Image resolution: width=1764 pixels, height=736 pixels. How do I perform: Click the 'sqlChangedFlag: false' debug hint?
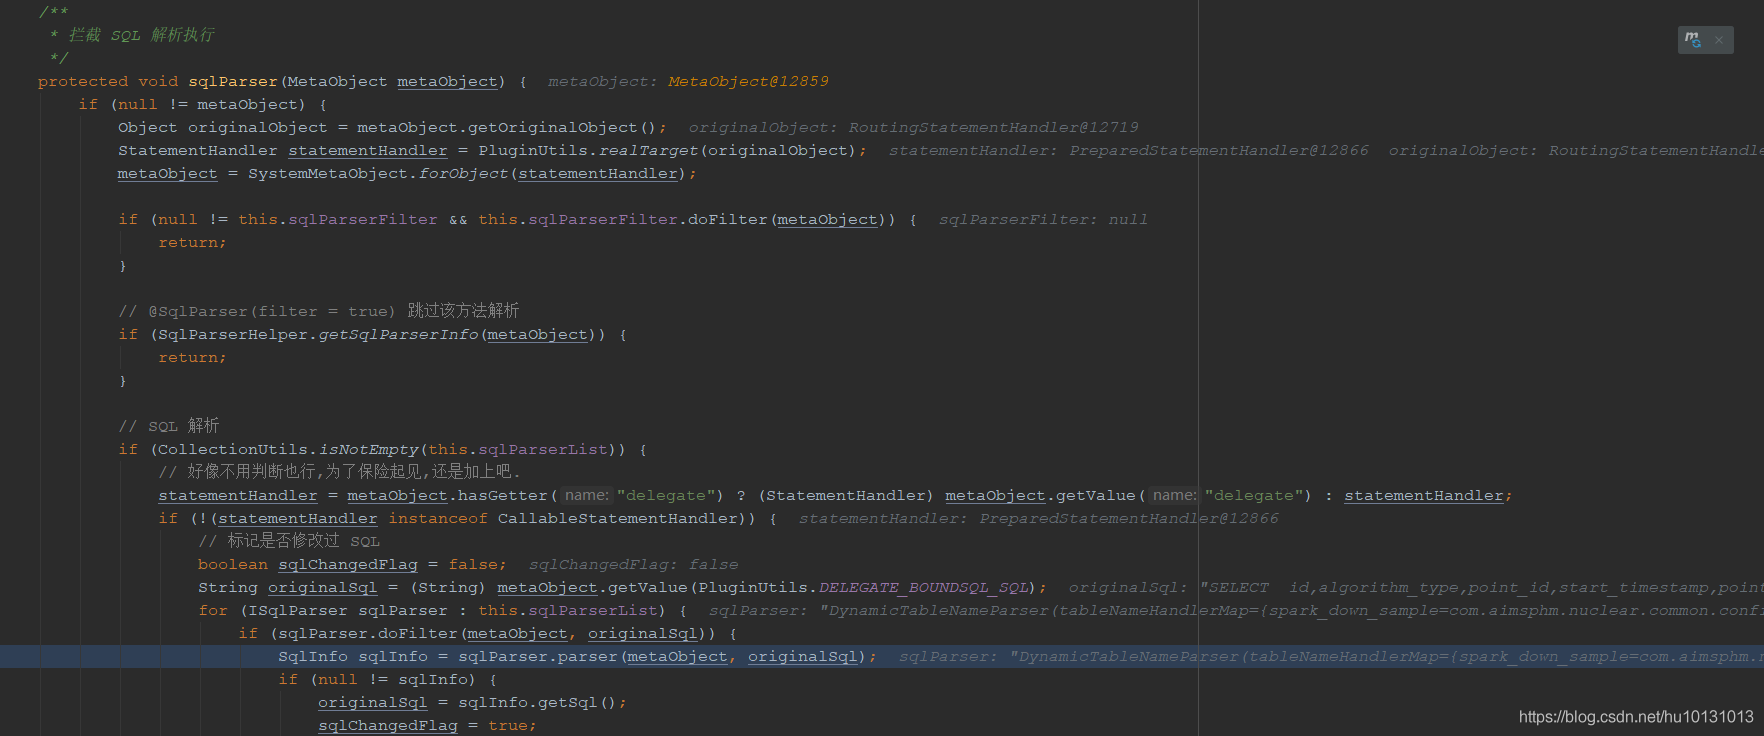tap(633, 565)
